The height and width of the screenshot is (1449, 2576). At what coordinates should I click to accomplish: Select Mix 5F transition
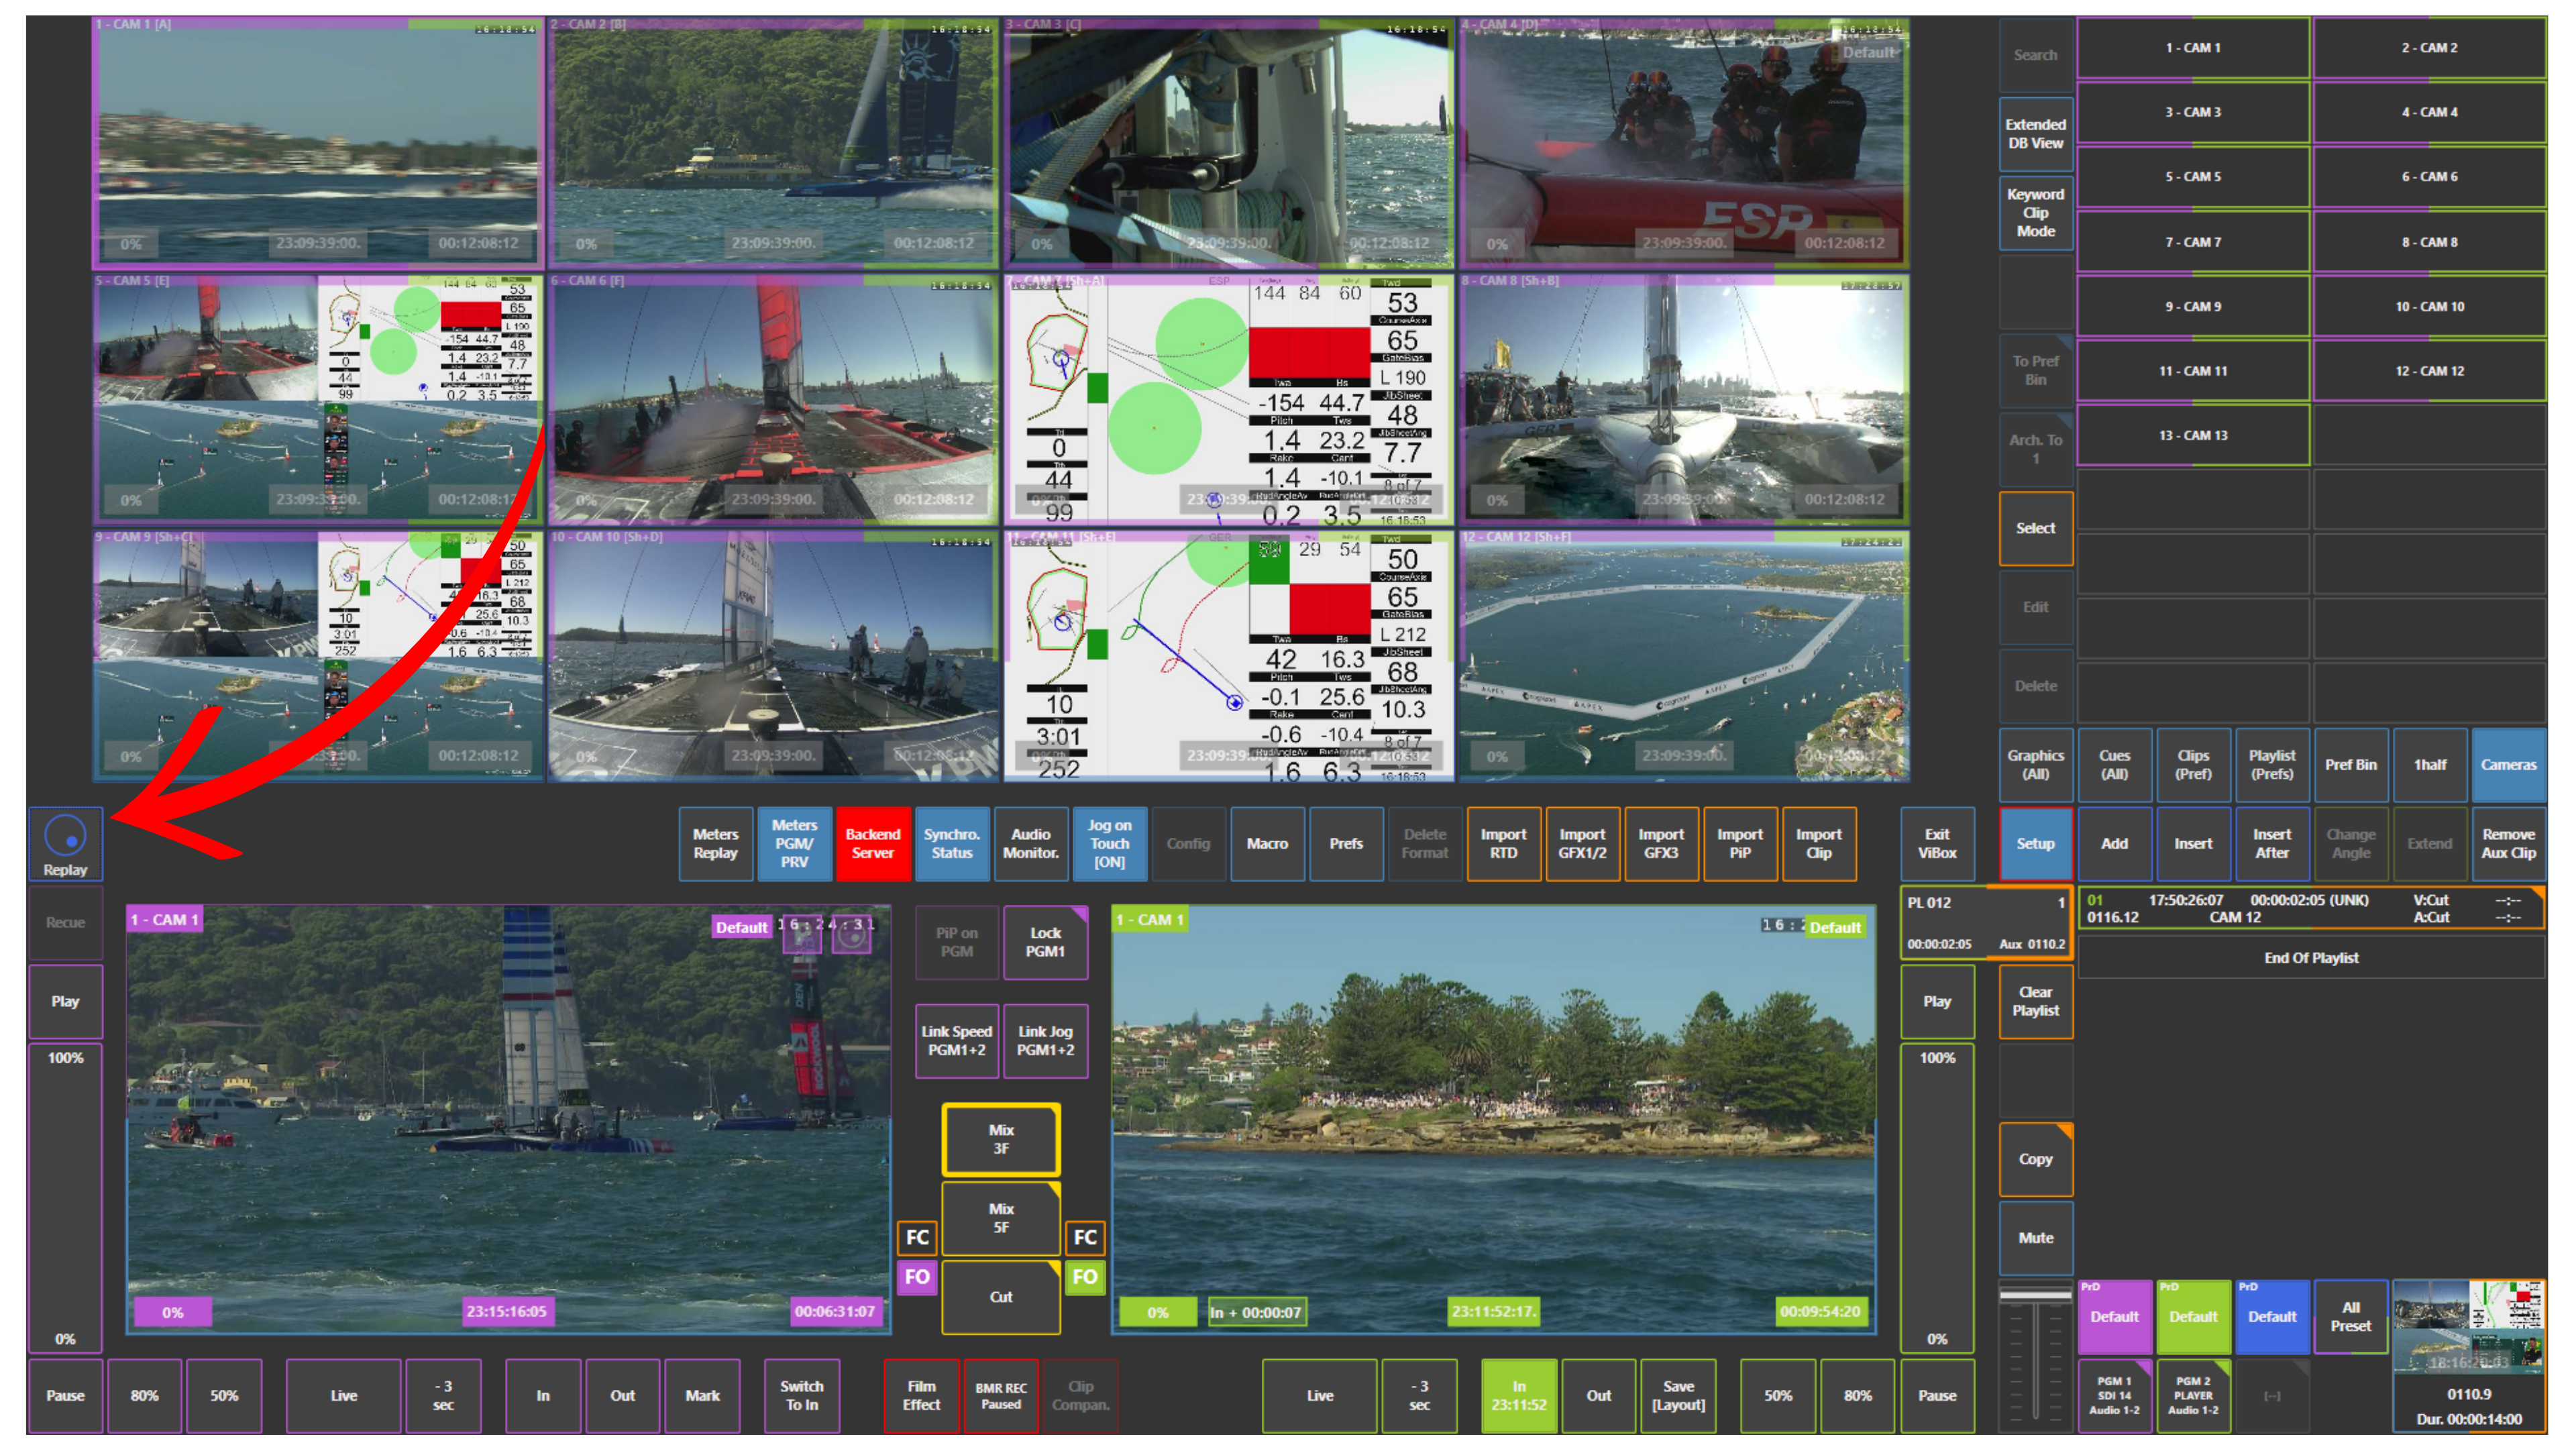click(x=1001, y=1218)
